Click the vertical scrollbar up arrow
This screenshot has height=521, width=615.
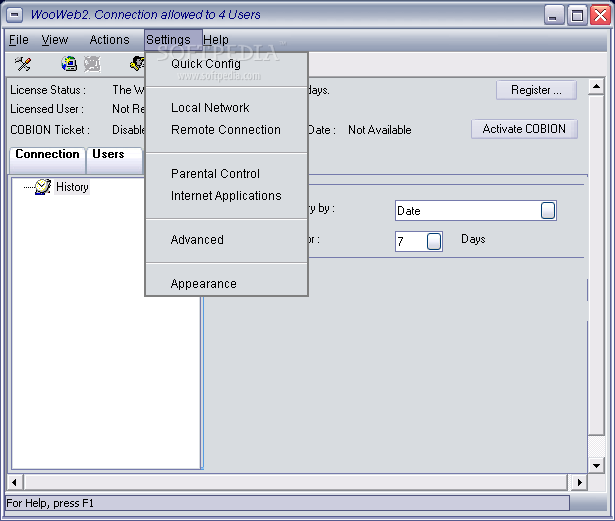[x=596, y=86]
